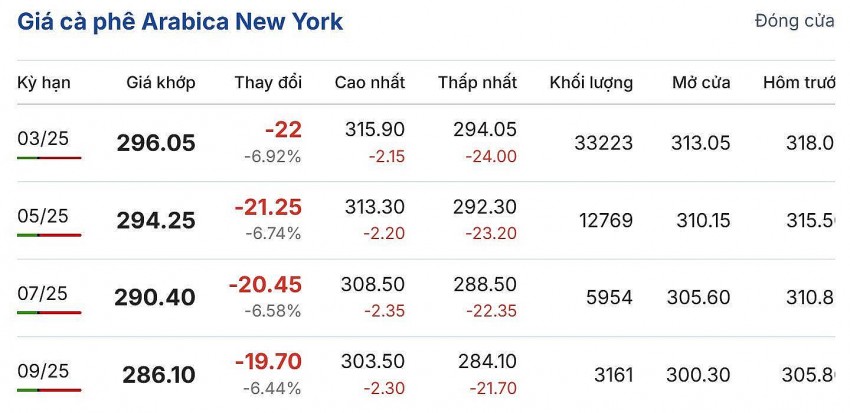This screenshot has width=850, height=413.
Task: Click the 'Khối lượng' column header
Action: tap(591, 83)
